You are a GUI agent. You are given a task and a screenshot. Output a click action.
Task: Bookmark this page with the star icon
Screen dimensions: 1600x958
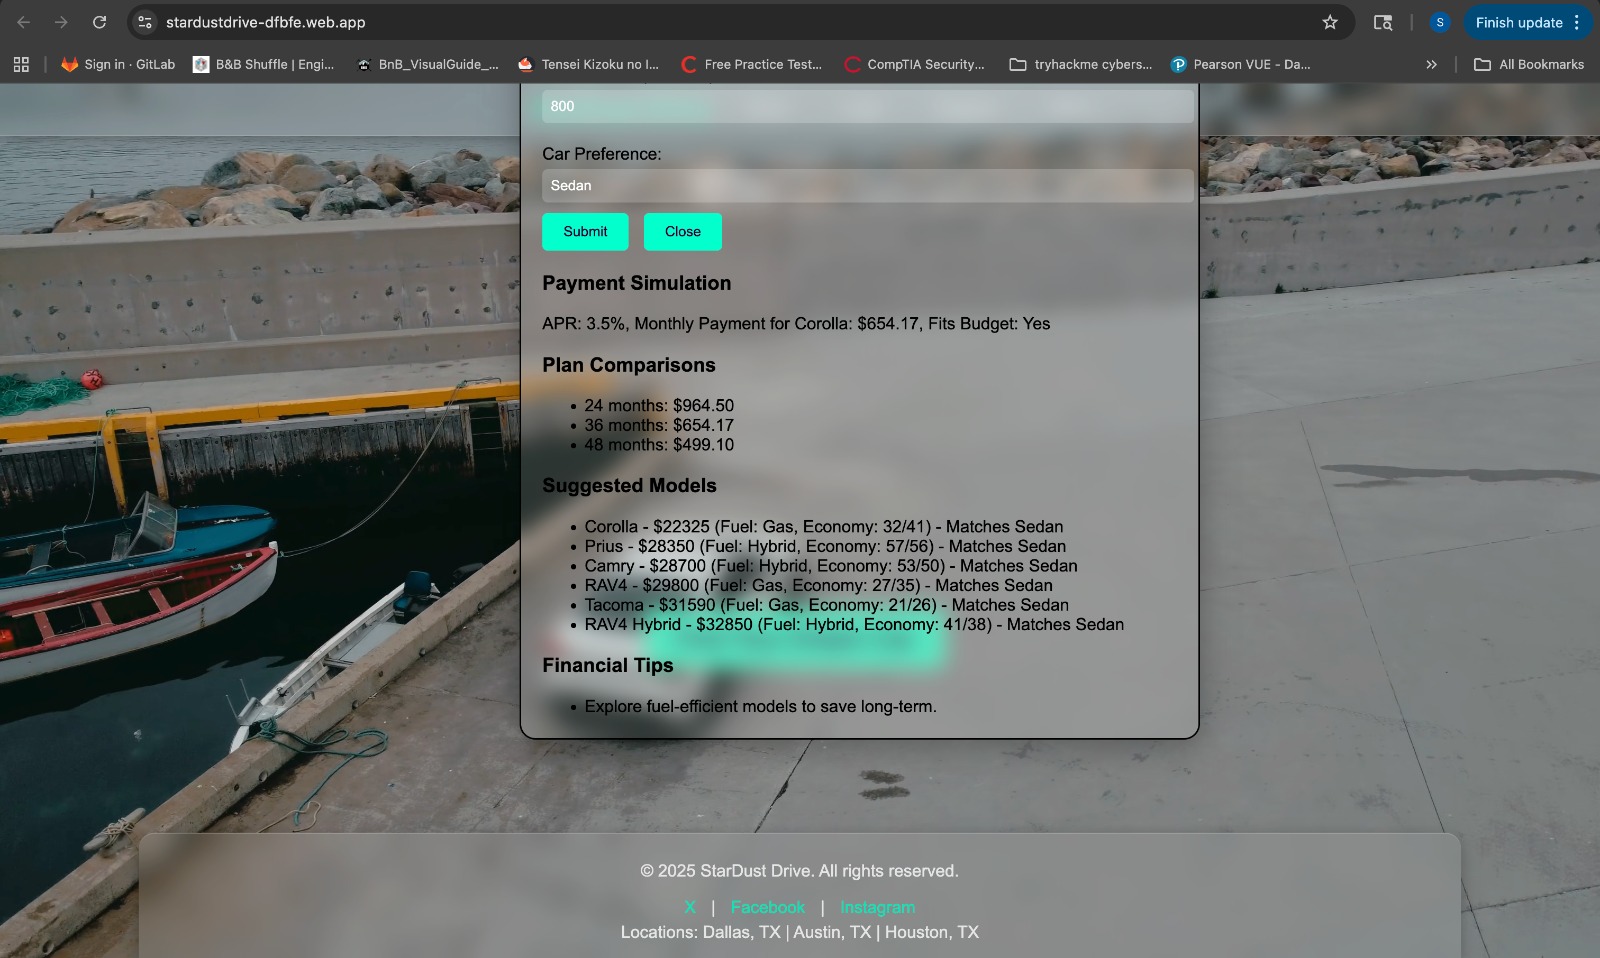point(1330,22)
